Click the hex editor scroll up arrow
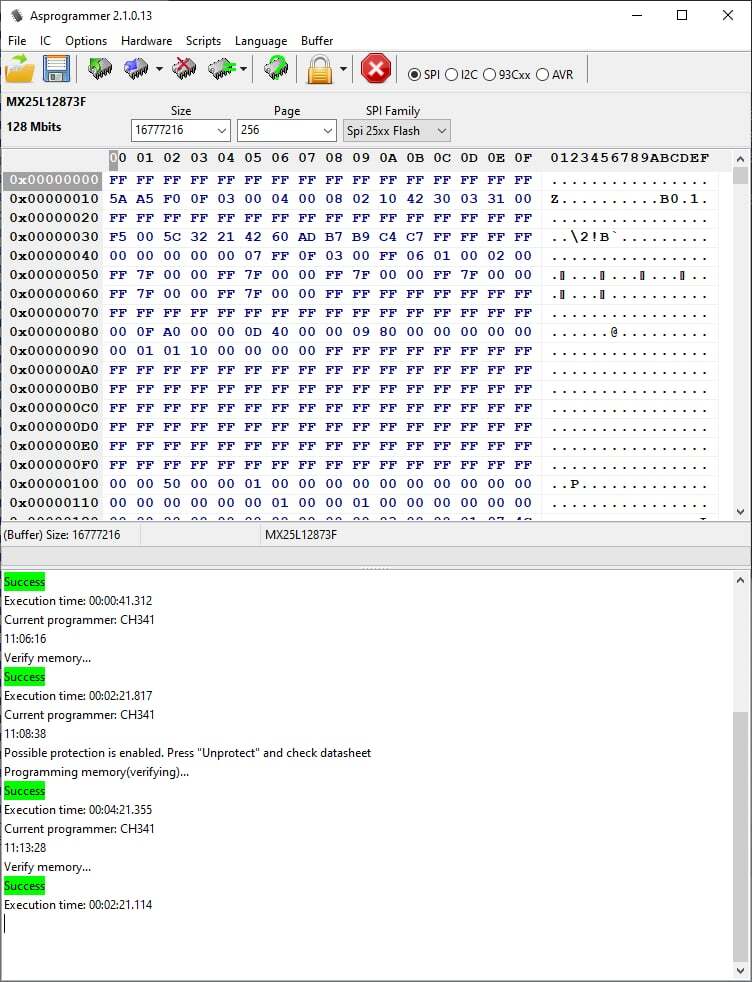The image size is (752, 982). 740,159
